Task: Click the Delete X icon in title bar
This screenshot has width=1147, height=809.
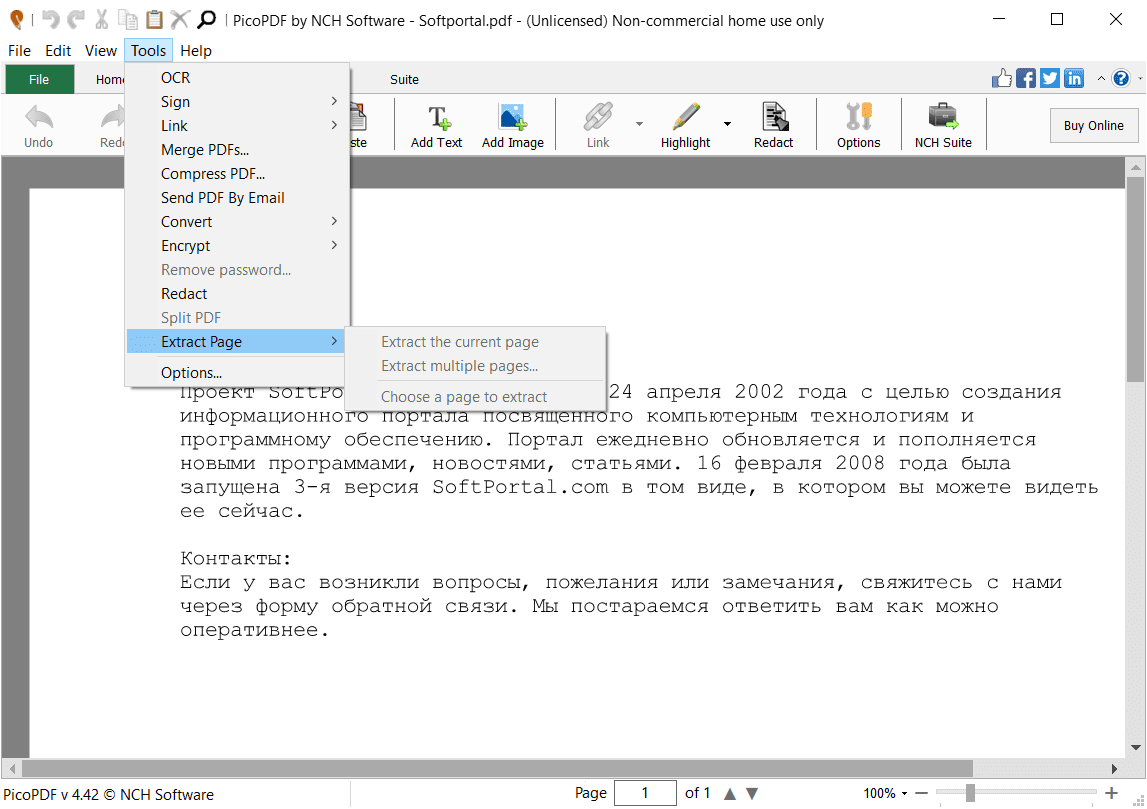Action: (180, 19)
